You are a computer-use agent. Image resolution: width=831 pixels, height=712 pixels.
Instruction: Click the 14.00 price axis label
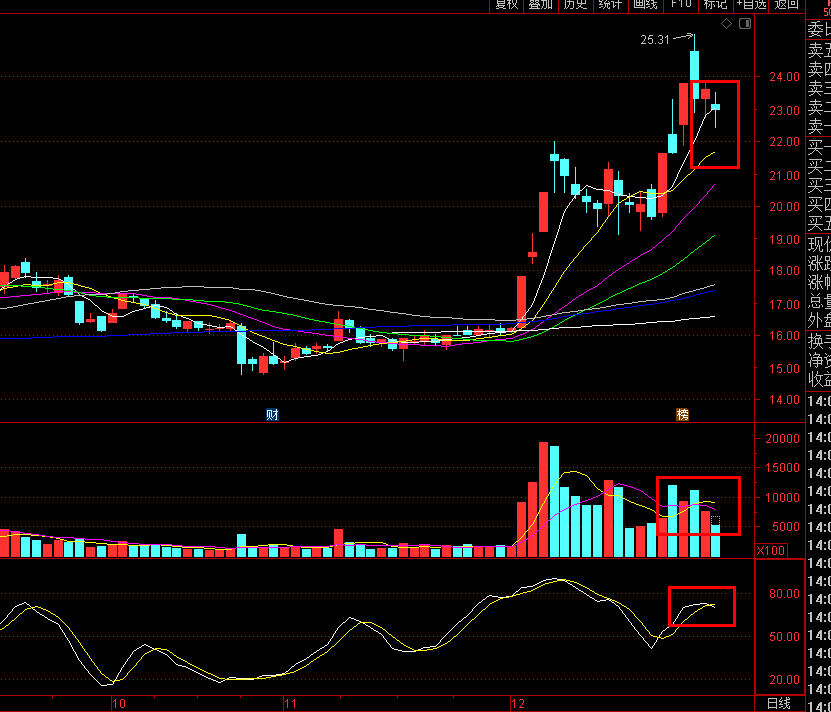(x=785, y=400)
